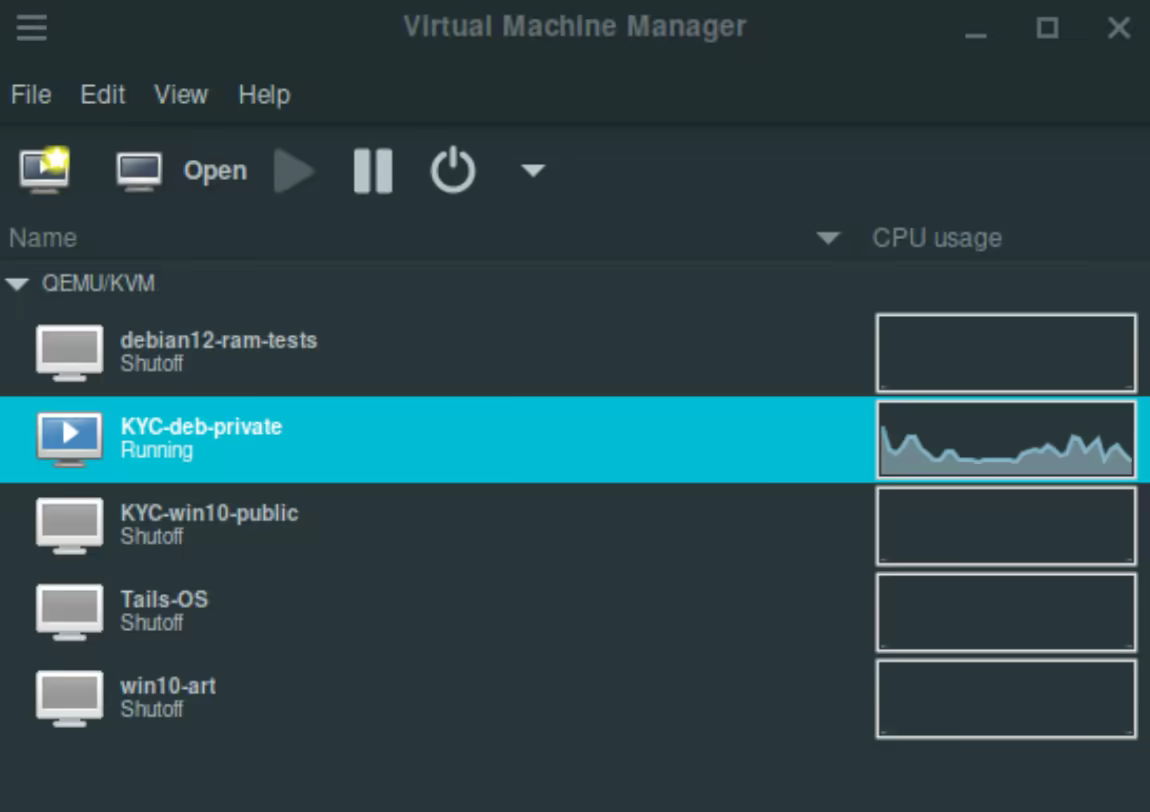Open the shutdown options dropdown arrow
The width and height of the screenshot is (1150, 812).
click(532, 171)
